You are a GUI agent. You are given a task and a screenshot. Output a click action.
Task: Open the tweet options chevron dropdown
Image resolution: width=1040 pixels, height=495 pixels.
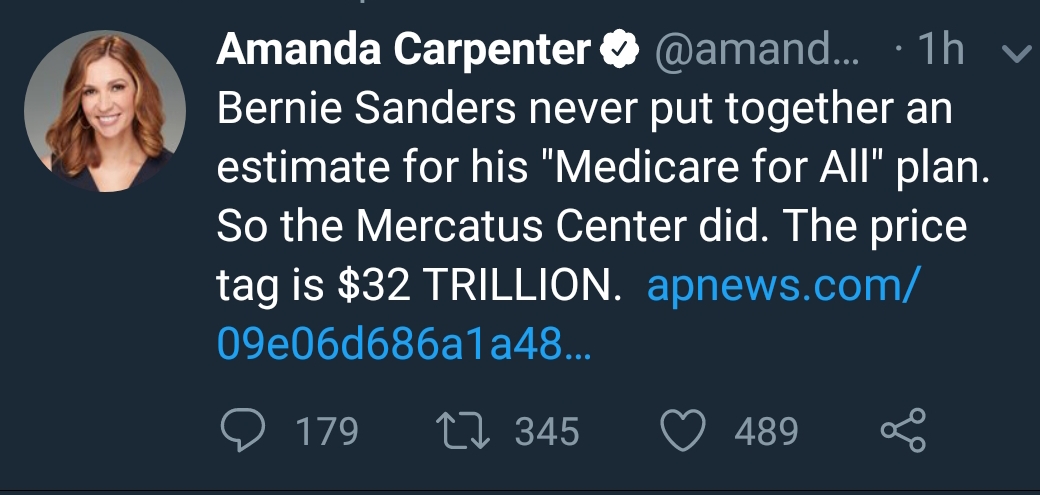click(x=1014, y=55)
